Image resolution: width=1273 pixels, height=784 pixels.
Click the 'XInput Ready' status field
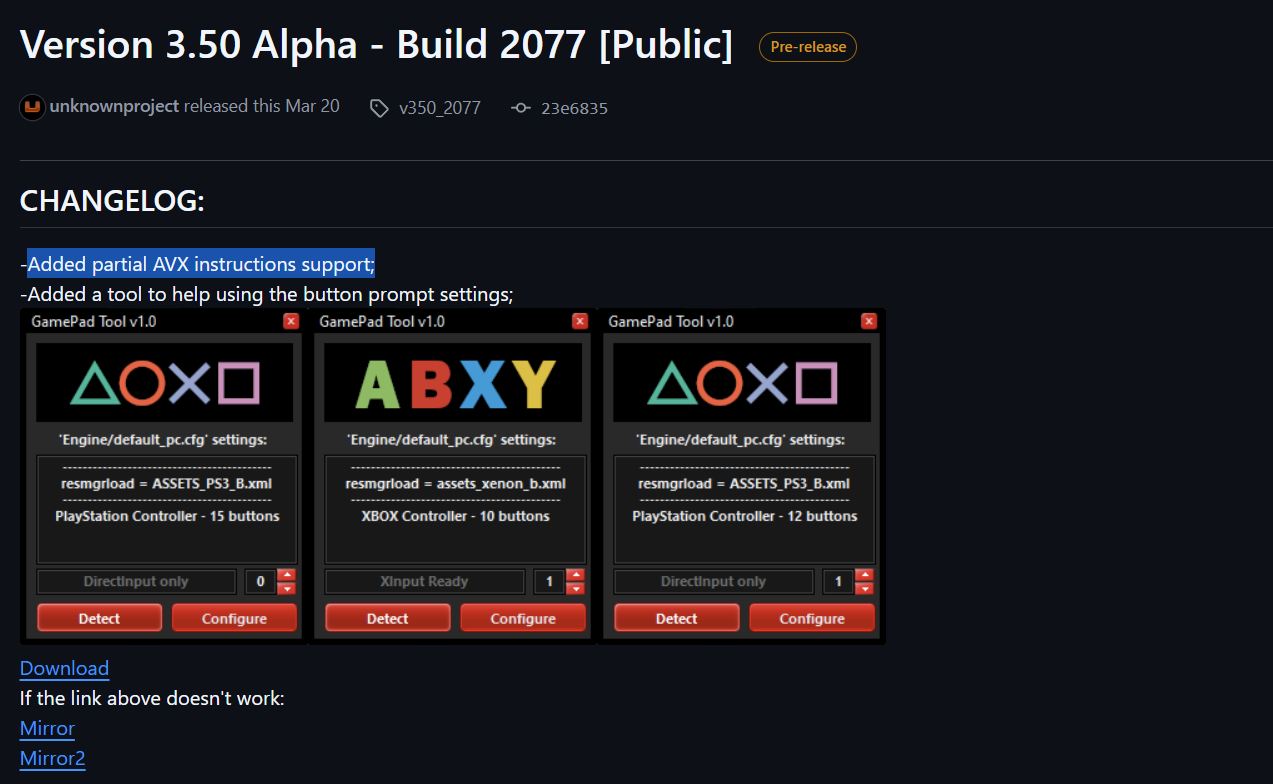coord(424,581)
